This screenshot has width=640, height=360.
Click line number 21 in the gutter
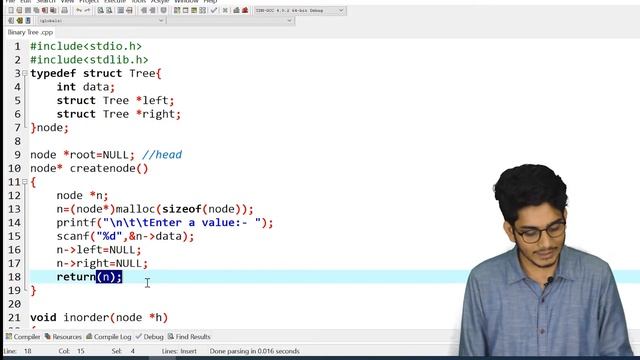pyautogui.click(x=14, y=318)
